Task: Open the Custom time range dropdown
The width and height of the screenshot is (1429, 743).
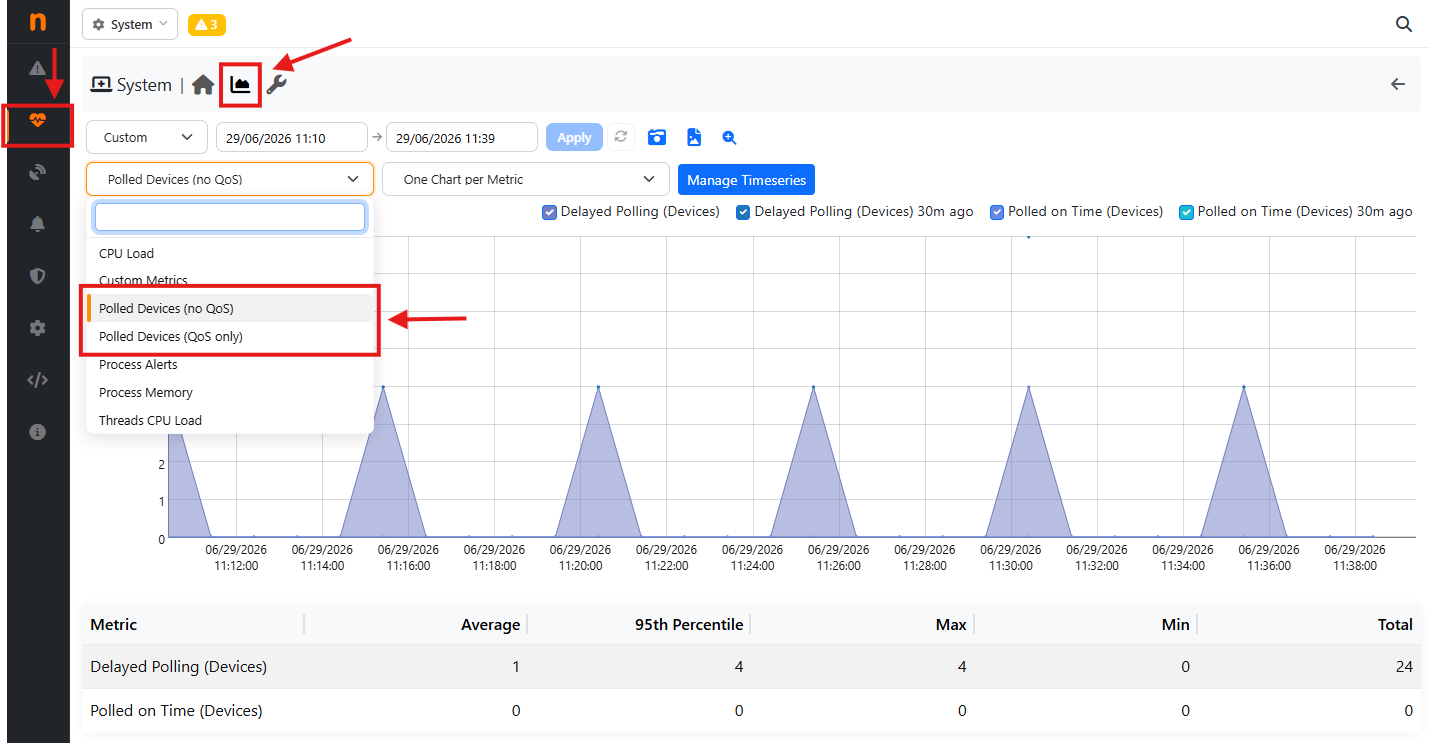Action: click(146, 137)
